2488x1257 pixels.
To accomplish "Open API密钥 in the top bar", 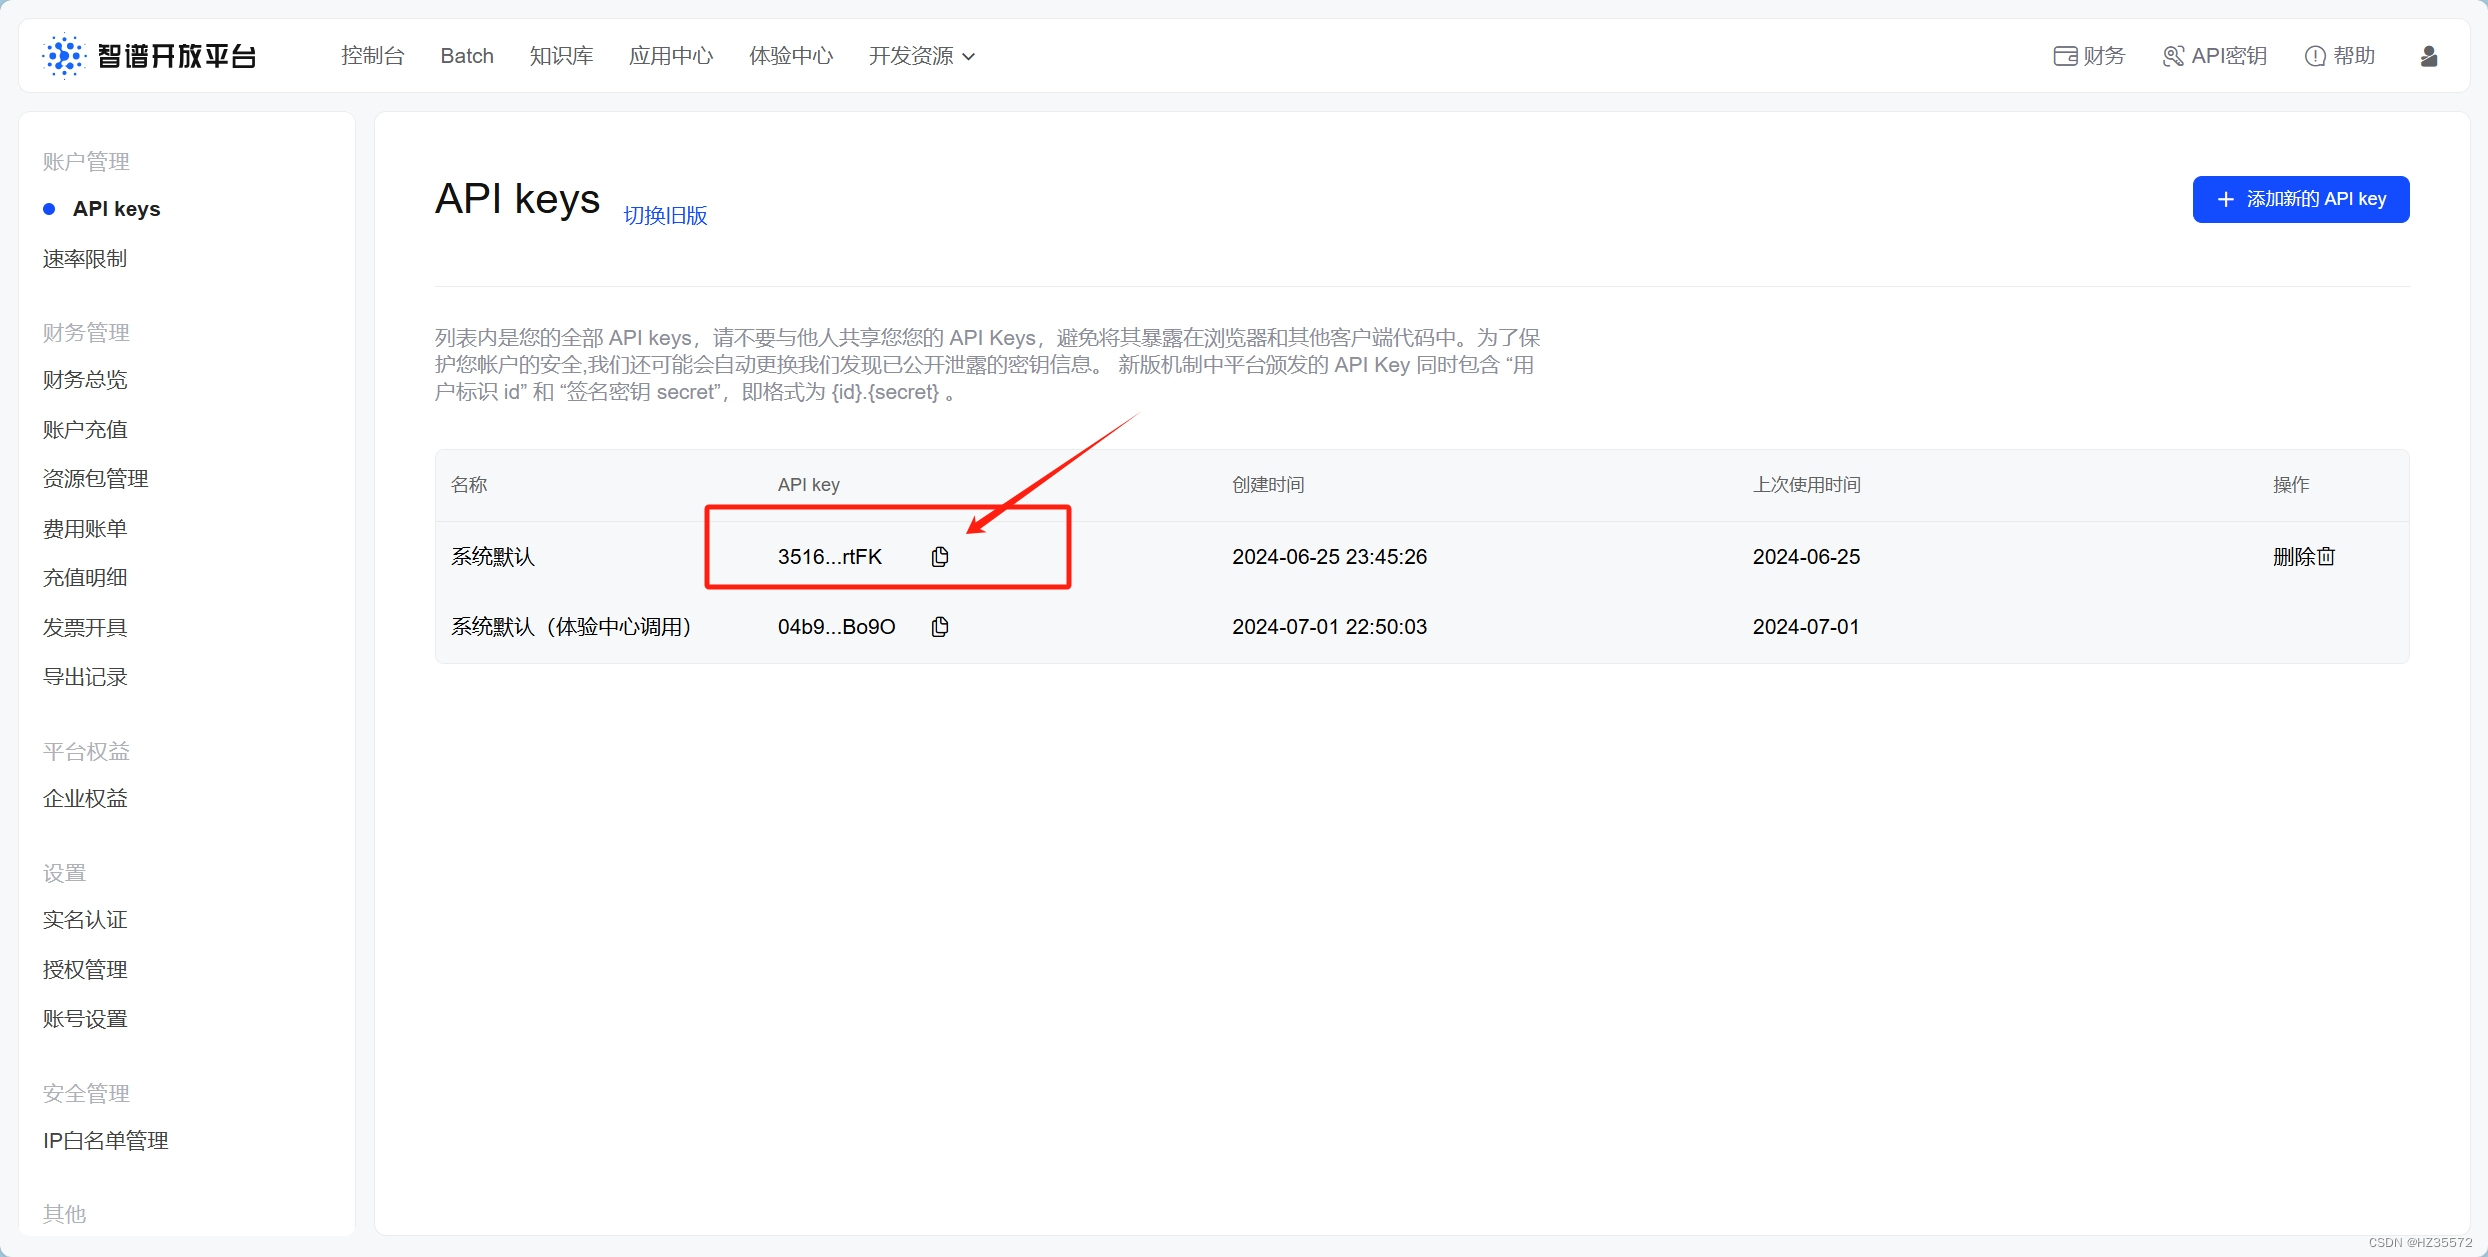I will tap(2215, 56).
